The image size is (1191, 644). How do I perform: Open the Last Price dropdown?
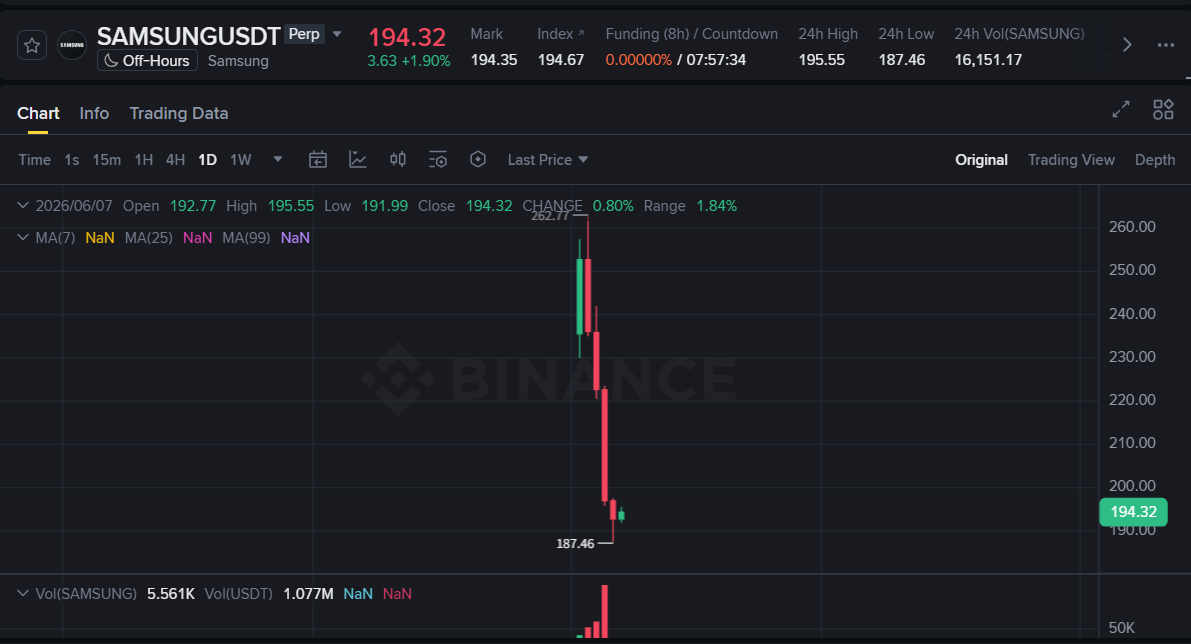tap(548, 159)
